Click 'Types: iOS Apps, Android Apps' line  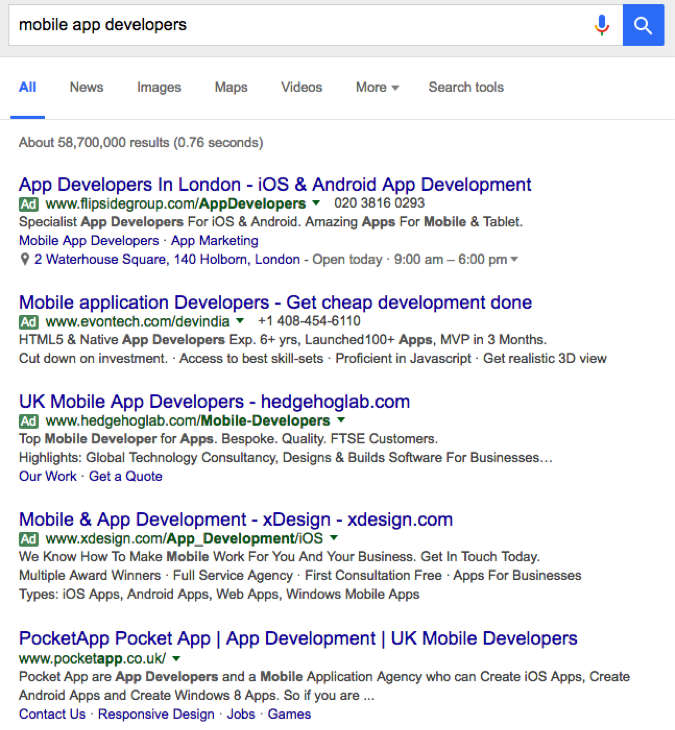click(219, 594)
